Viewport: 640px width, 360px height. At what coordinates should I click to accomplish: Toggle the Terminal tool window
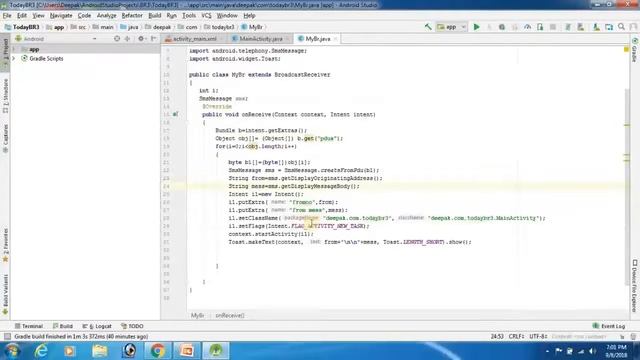pos(29,326)
